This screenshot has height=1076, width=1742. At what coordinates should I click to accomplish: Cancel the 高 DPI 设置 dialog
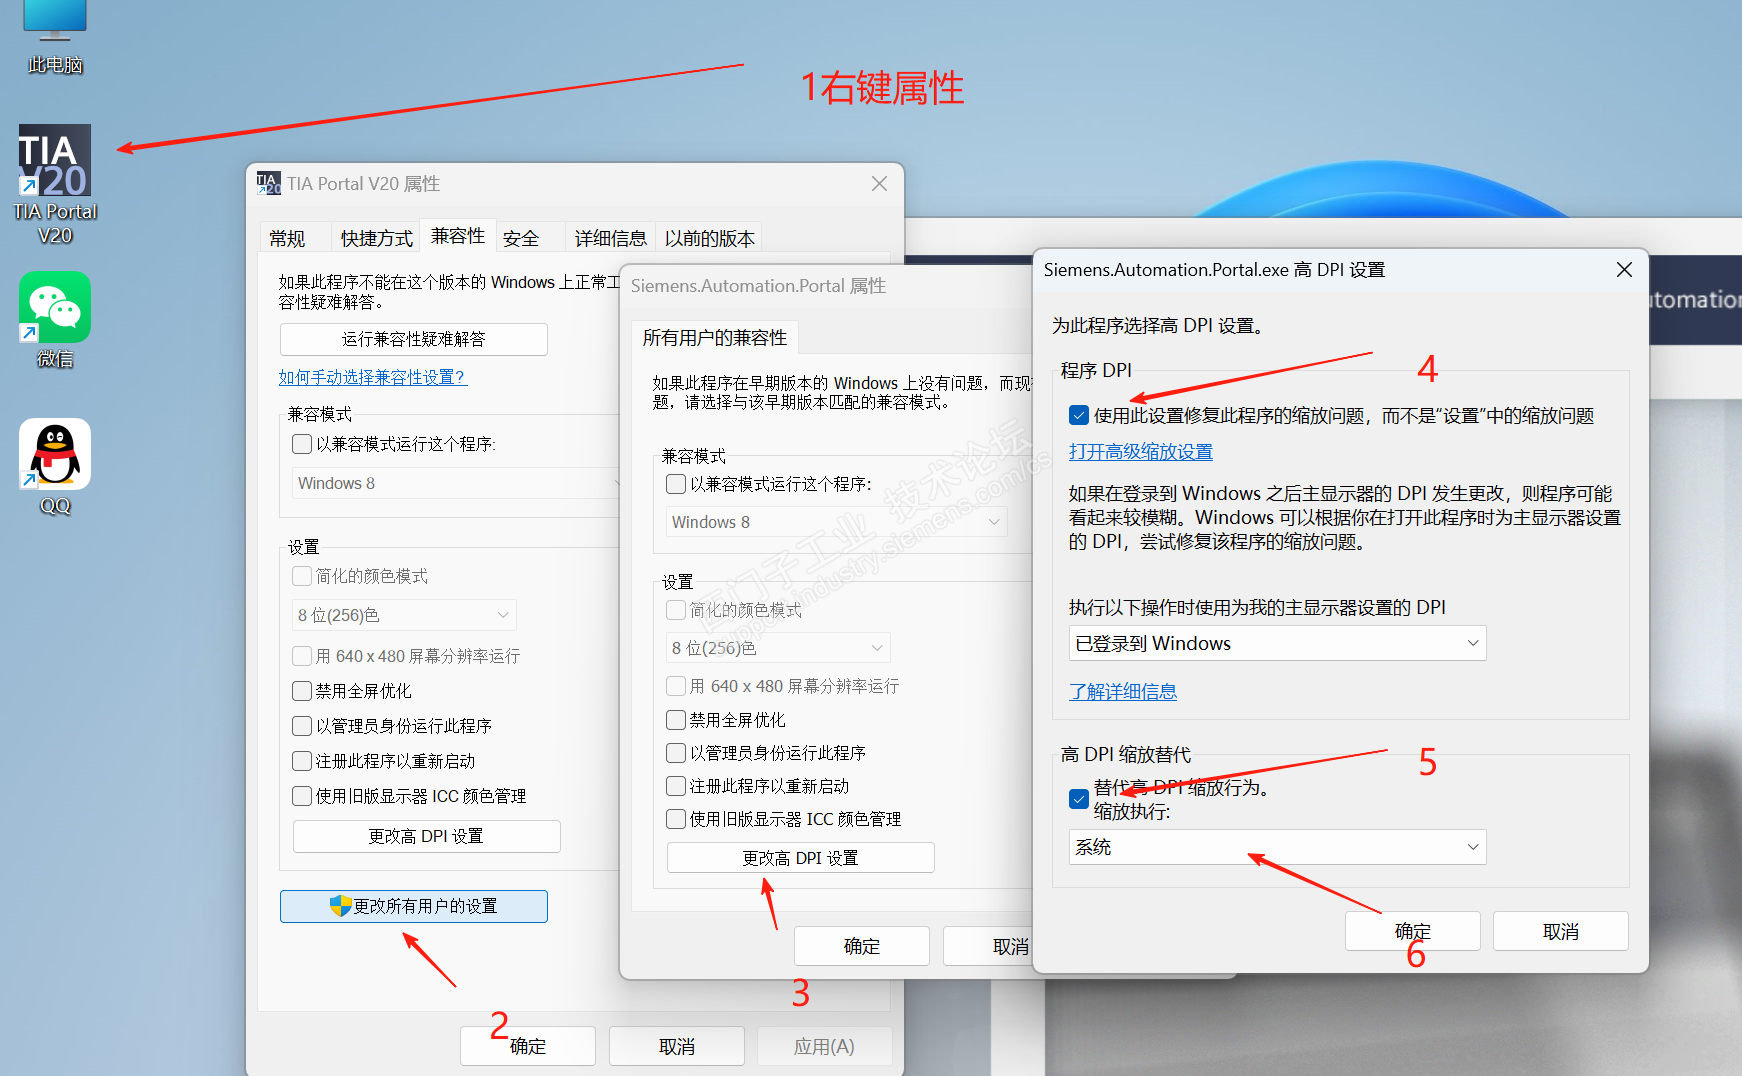pyautogui.click(x=1561, y=931)
